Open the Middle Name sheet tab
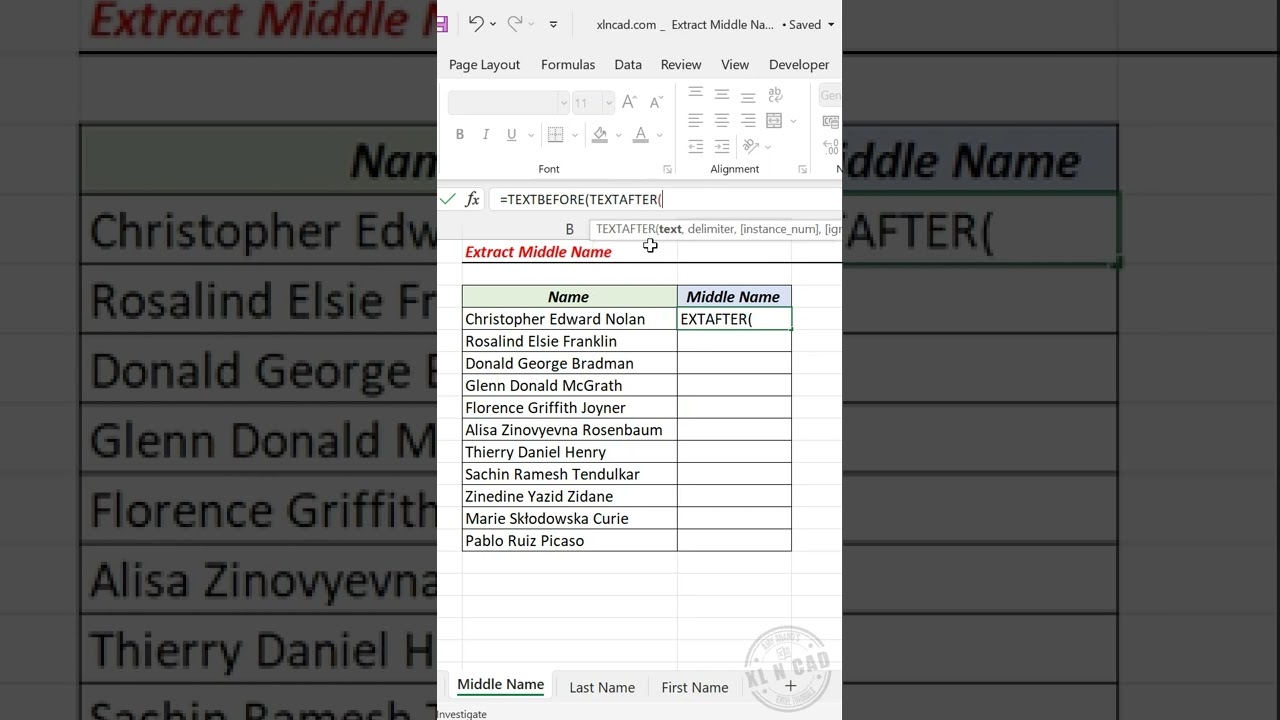 pyautogui.click(x=500, y=685)
